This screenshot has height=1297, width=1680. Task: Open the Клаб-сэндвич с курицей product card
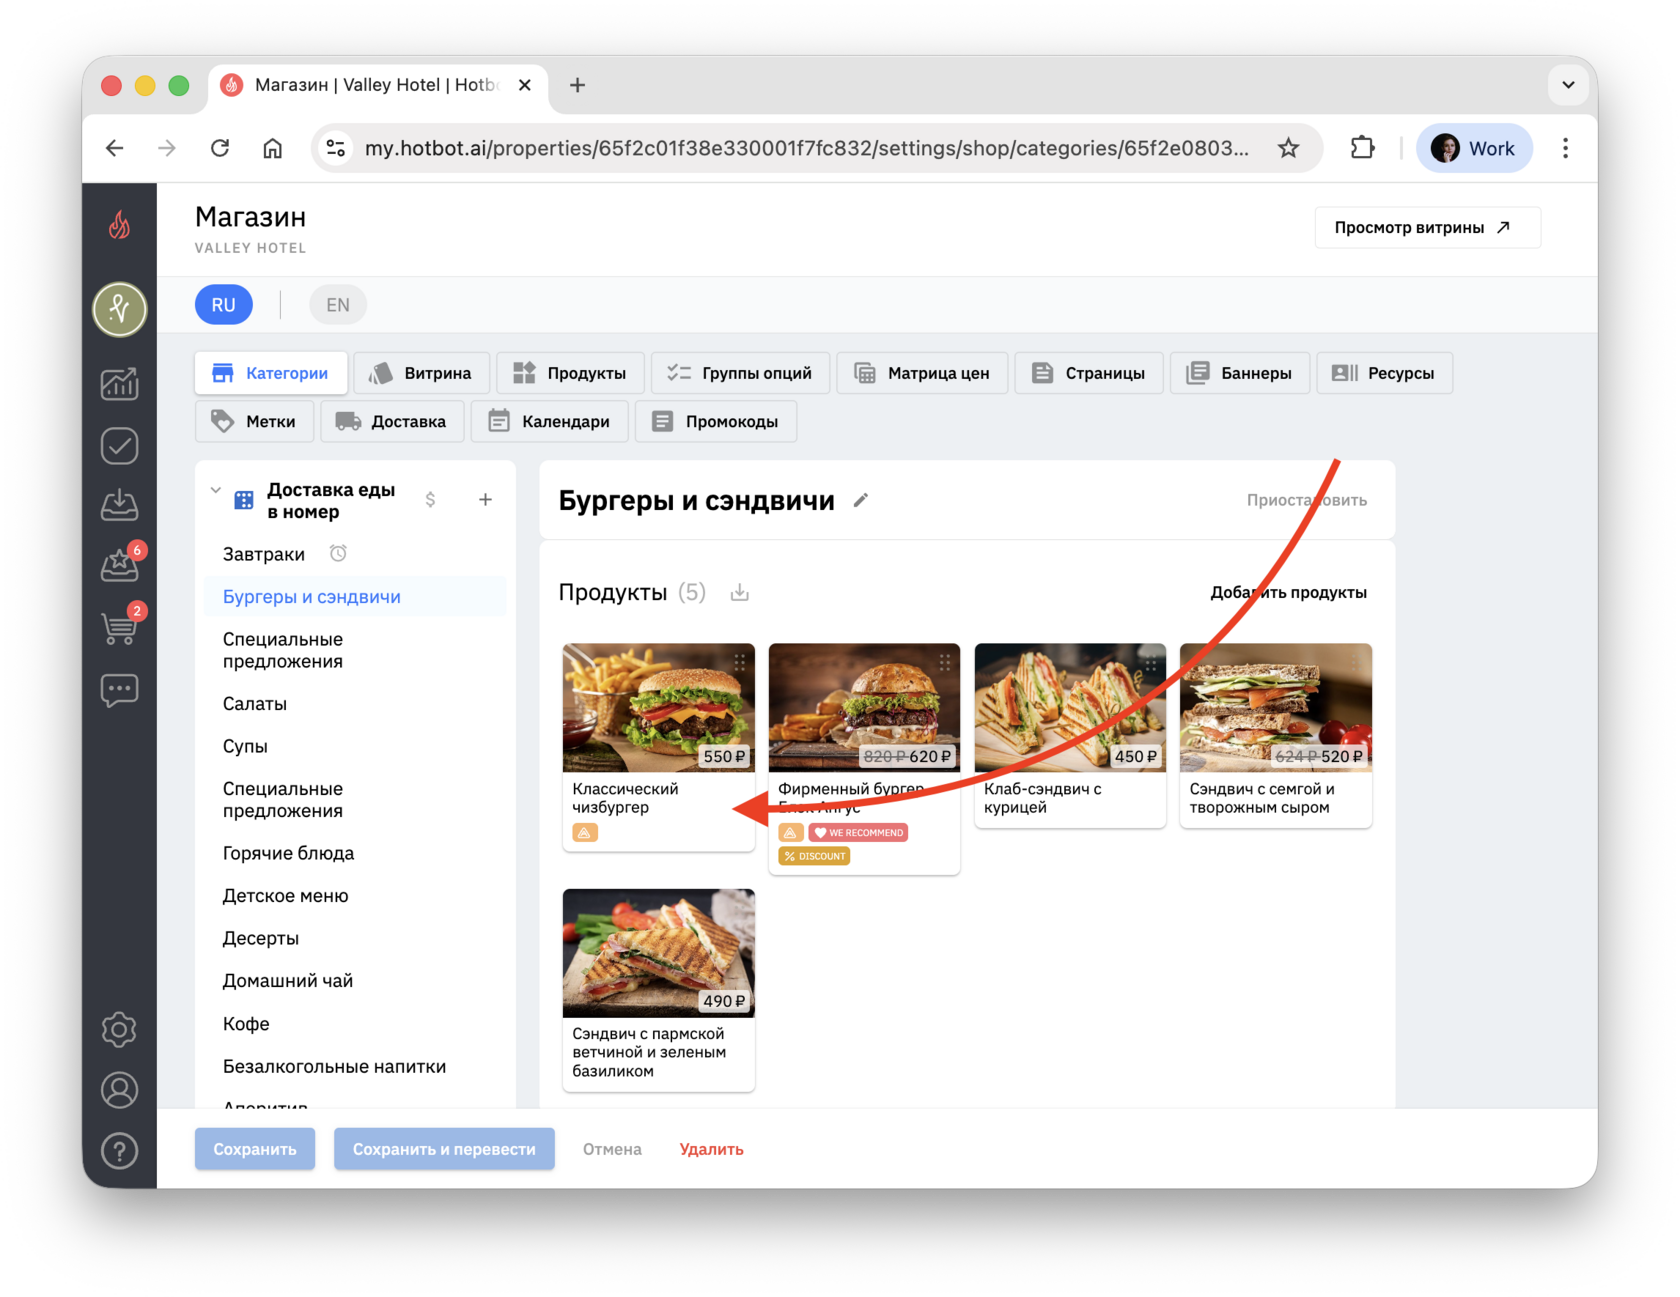[x=1070, y=735]
